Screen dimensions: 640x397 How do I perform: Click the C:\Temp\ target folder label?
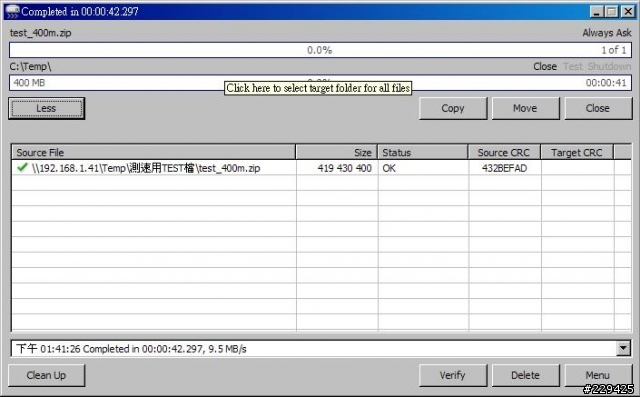pyautogui.click(x=31, y=67)
